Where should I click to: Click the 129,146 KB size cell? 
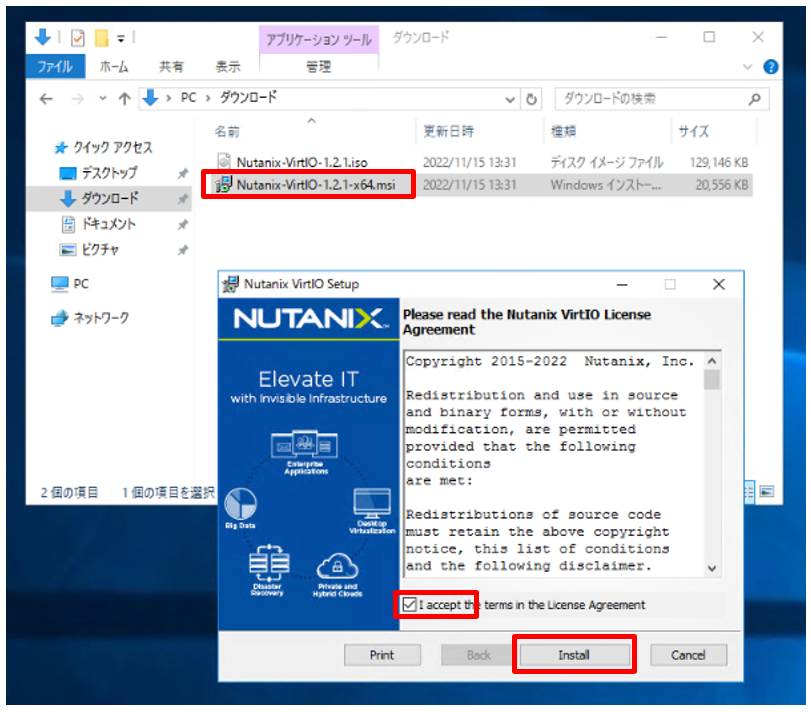point(718,162)
